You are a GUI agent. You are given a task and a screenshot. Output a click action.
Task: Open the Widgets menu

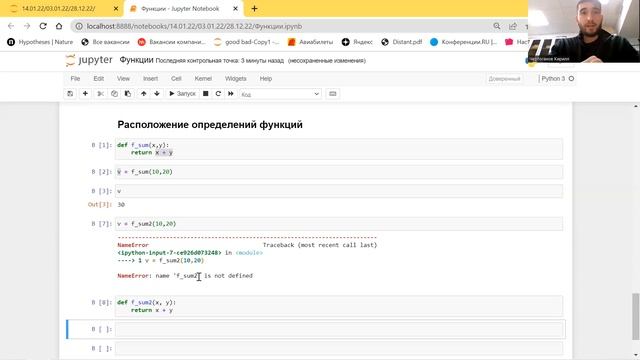pos(236,79)
